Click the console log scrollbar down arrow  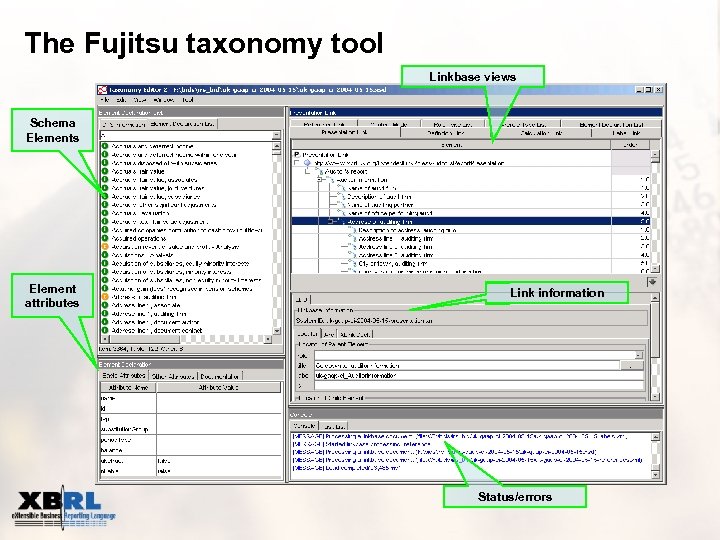click(655, 474)
